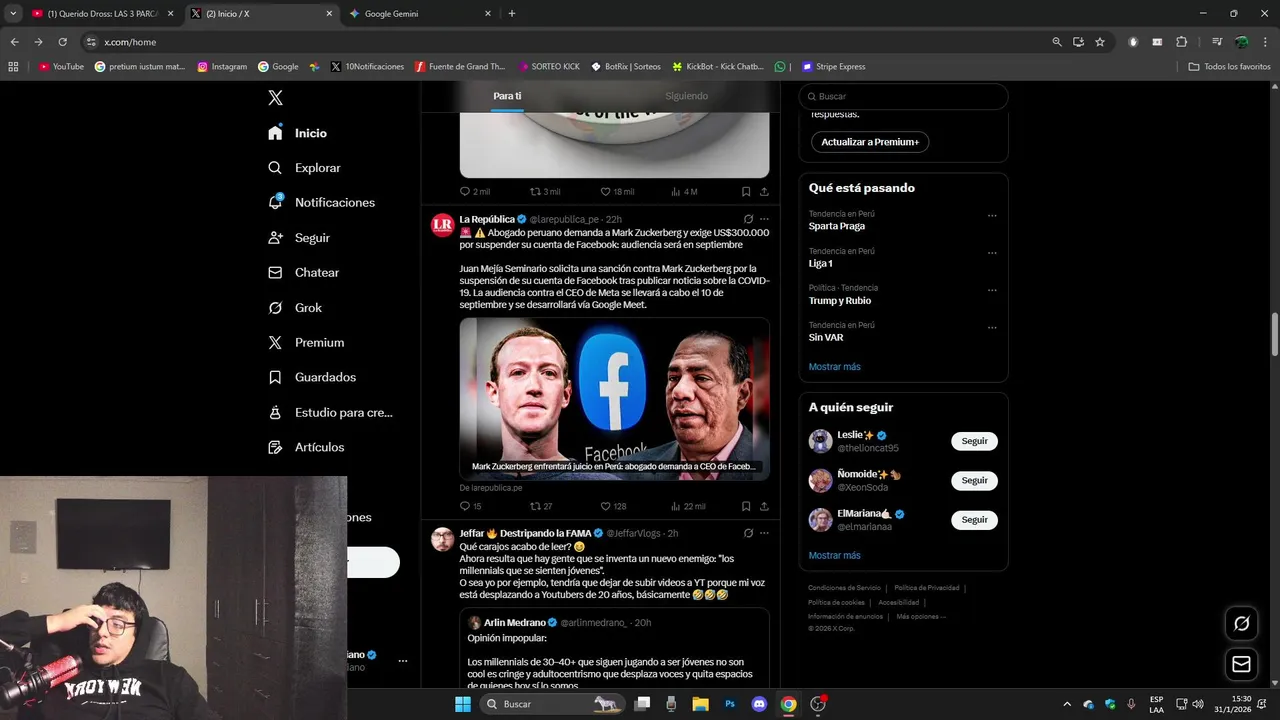Open the YouTube bookmark
The width and height of the screenshot is (1280, 720).
[x=61, y=67]
